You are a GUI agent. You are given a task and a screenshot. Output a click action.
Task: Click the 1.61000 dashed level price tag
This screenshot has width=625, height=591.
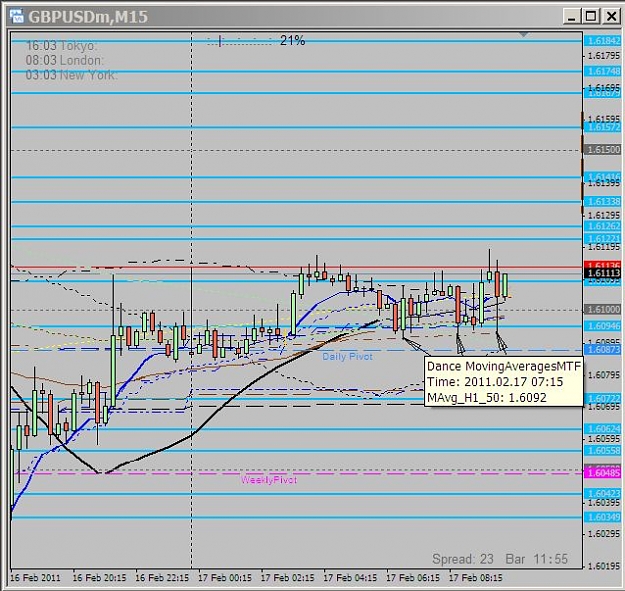click(603, 310)
